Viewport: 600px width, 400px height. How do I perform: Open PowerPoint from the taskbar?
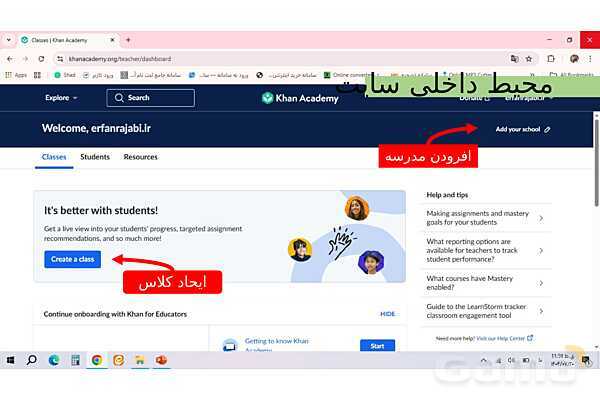coord(161,360)
